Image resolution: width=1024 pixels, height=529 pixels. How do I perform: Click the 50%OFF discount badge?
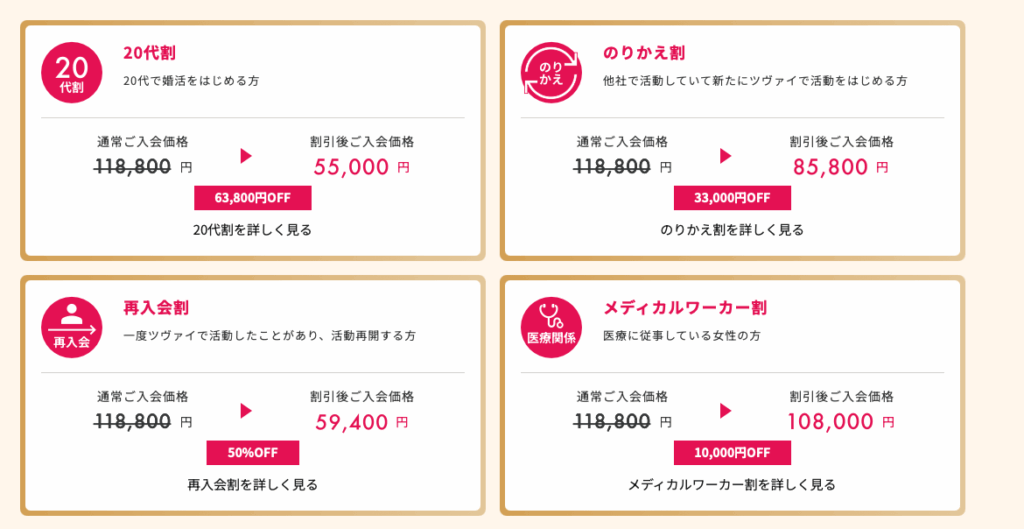point(253,452)
